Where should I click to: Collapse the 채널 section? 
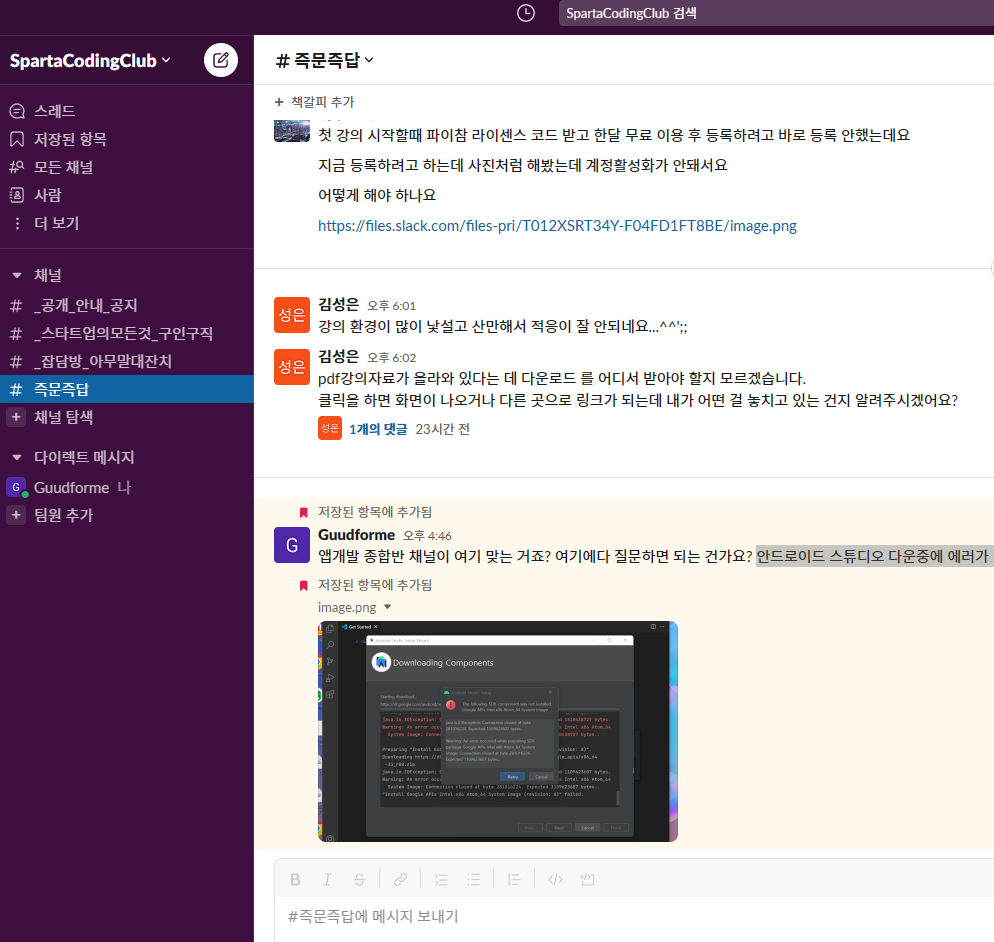[16, 275]
